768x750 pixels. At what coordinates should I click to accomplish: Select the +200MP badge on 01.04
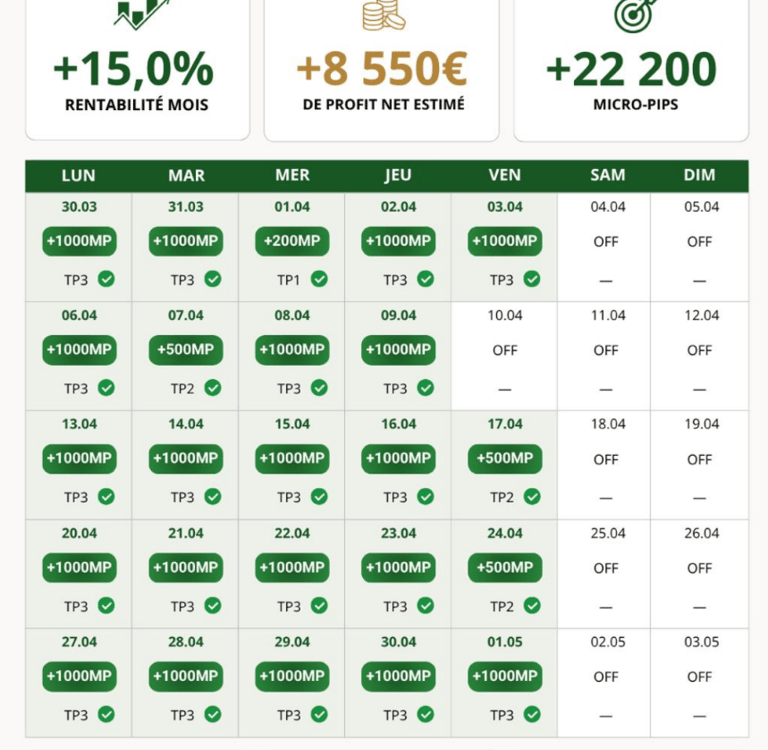292,241
